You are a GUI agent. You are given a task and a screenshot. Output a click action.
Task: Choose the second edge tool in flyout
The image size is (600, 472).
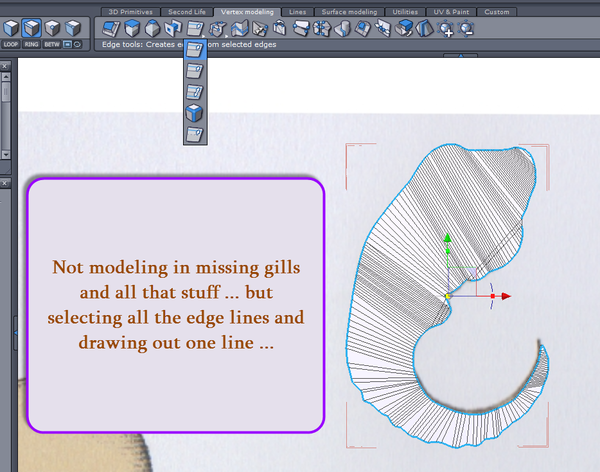[x=195, y=70]
